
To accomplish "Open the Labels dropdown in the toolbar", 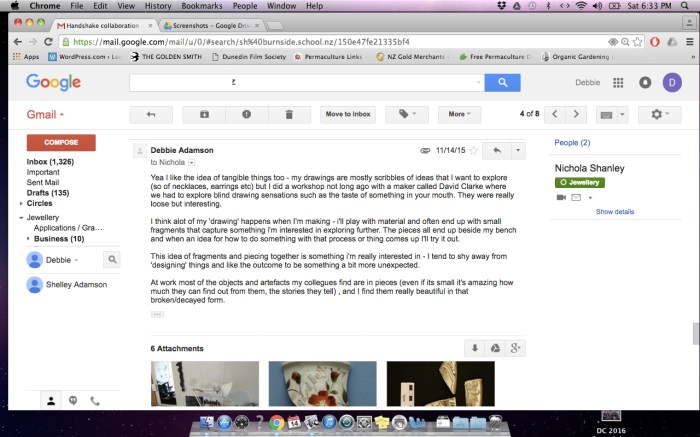I will [407, 114].
